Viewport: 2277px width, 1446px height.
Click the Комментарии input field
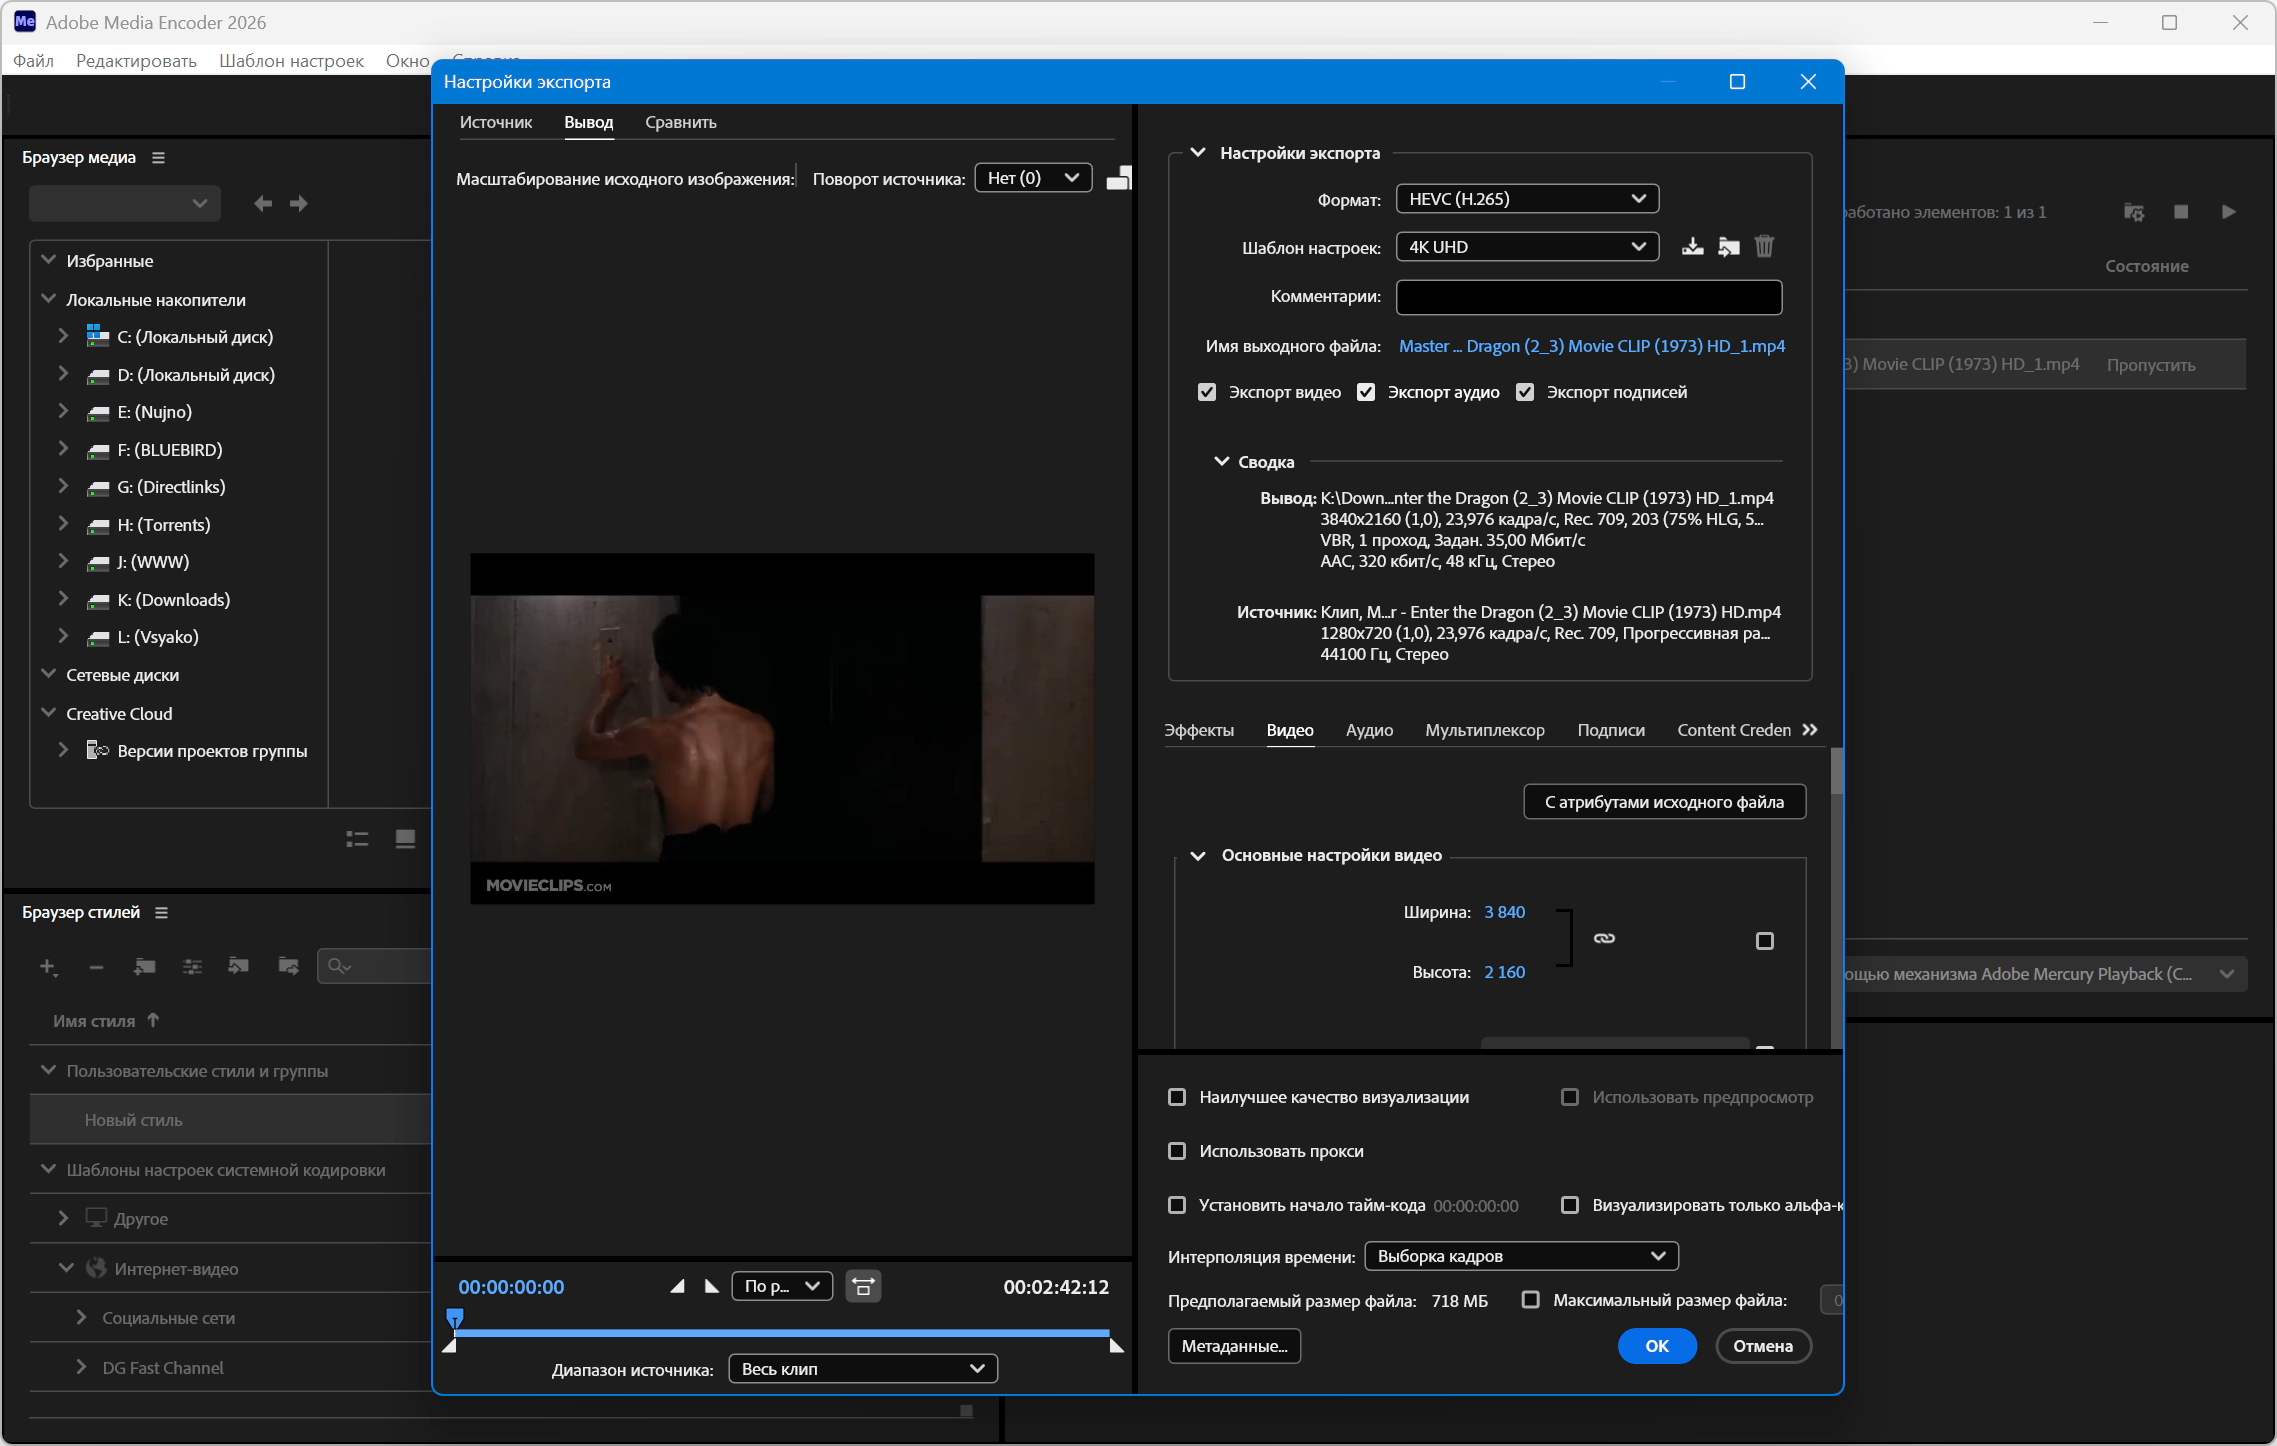[1588, 297]
